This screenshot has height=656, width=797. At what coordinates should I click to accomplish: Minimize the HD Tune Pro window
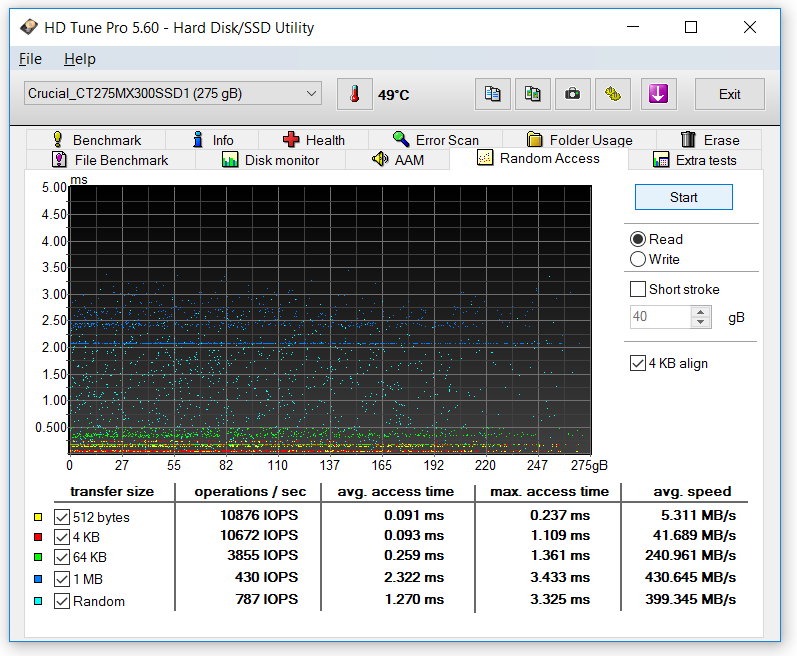point(633,27)
